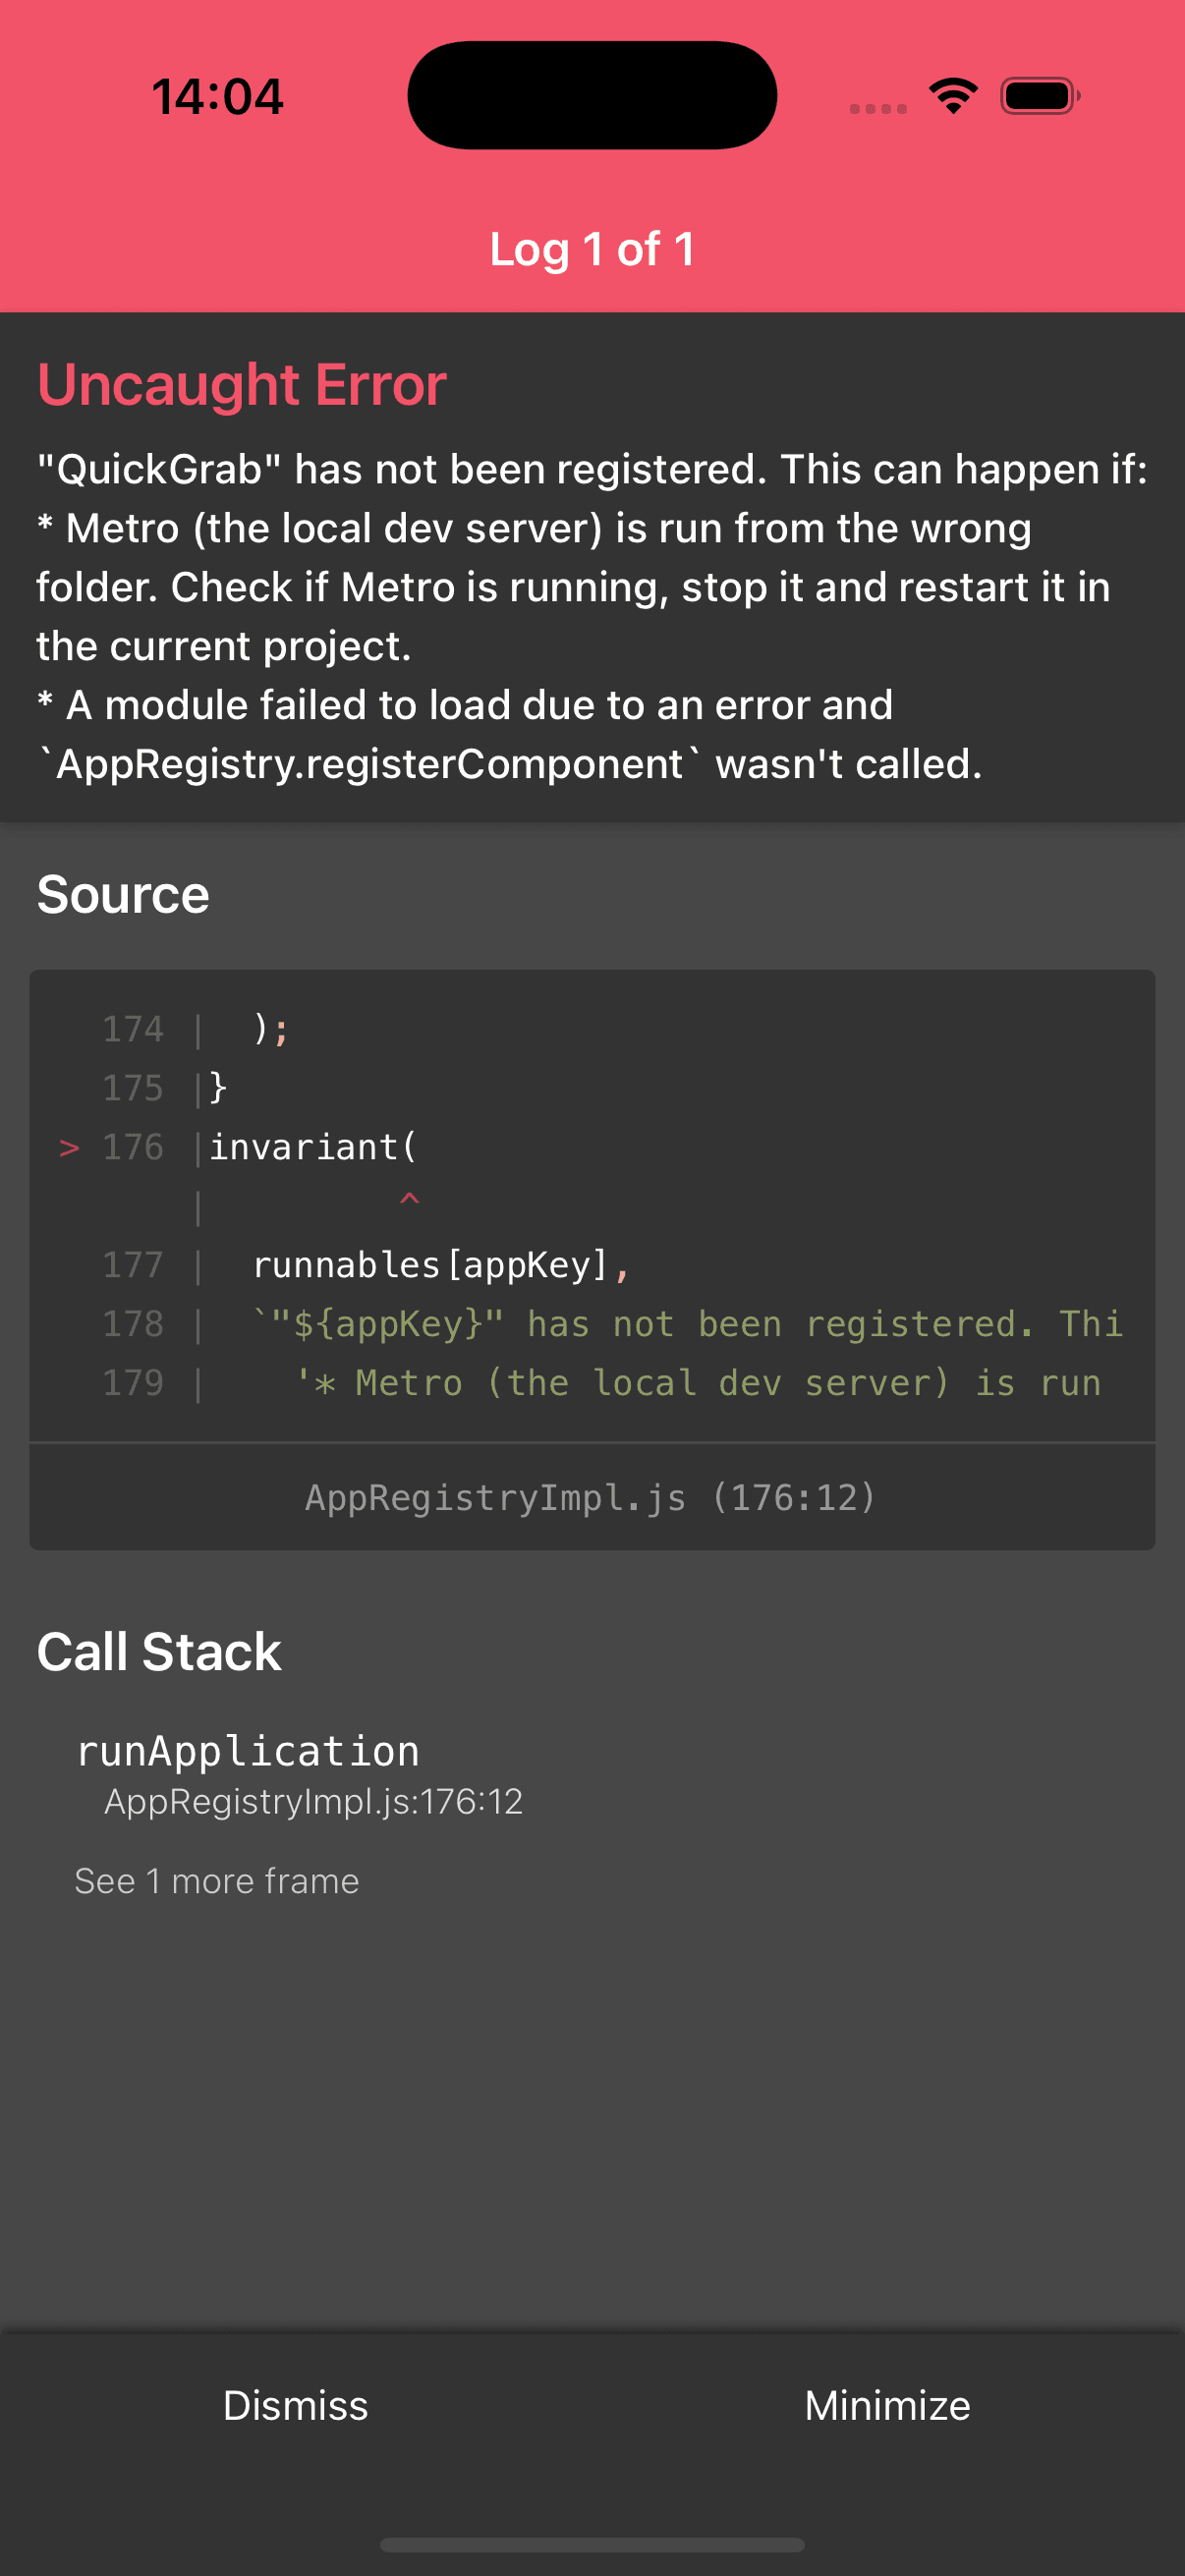
Task: Click the runnables[appKey] line 177
Action: click(440, 1265)
